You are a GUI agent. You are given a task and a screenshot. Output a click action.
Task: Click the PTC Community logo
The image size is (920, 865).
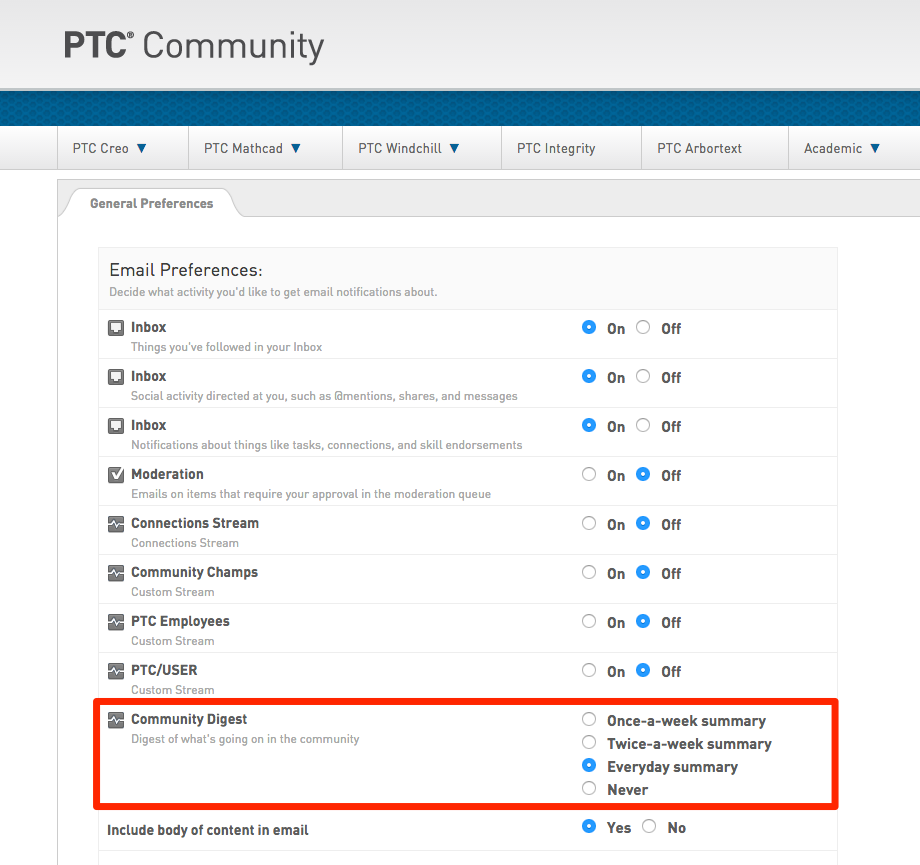[194, 46]
